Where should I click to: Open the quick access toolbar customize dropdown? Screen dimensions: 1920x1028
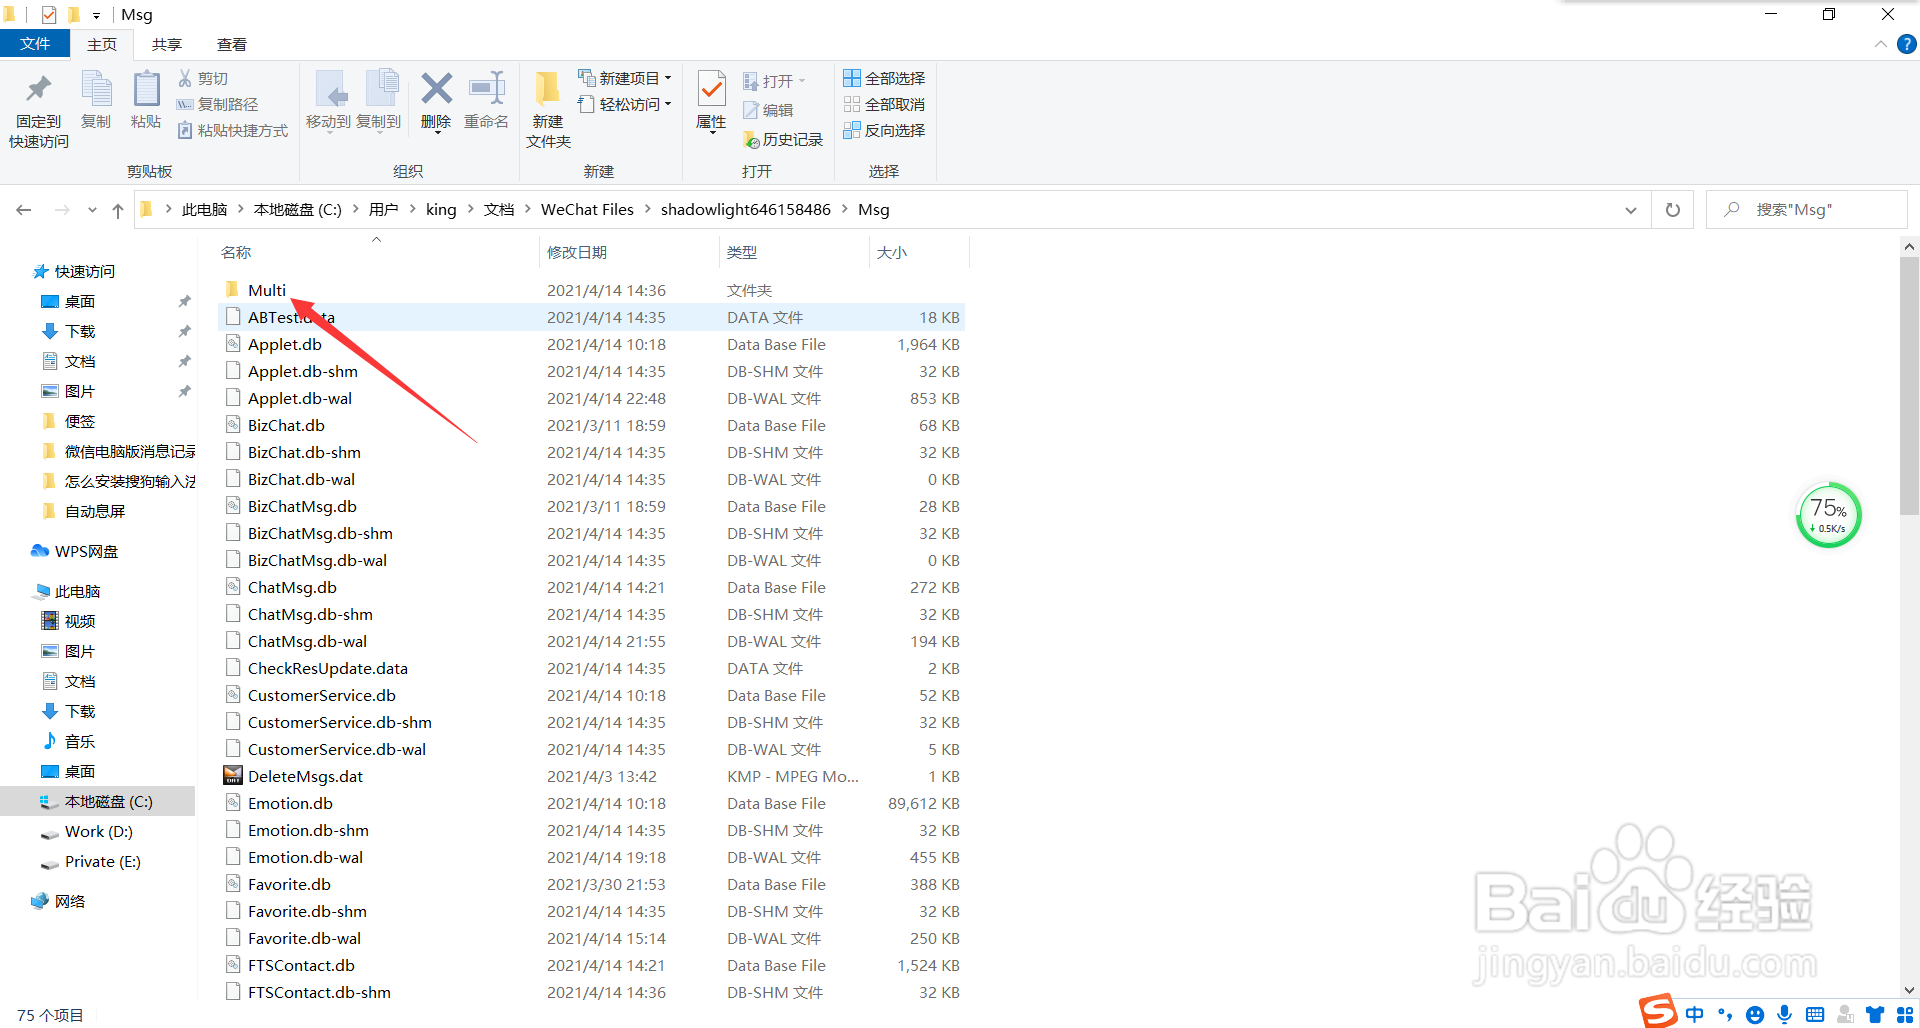point(96,15)
